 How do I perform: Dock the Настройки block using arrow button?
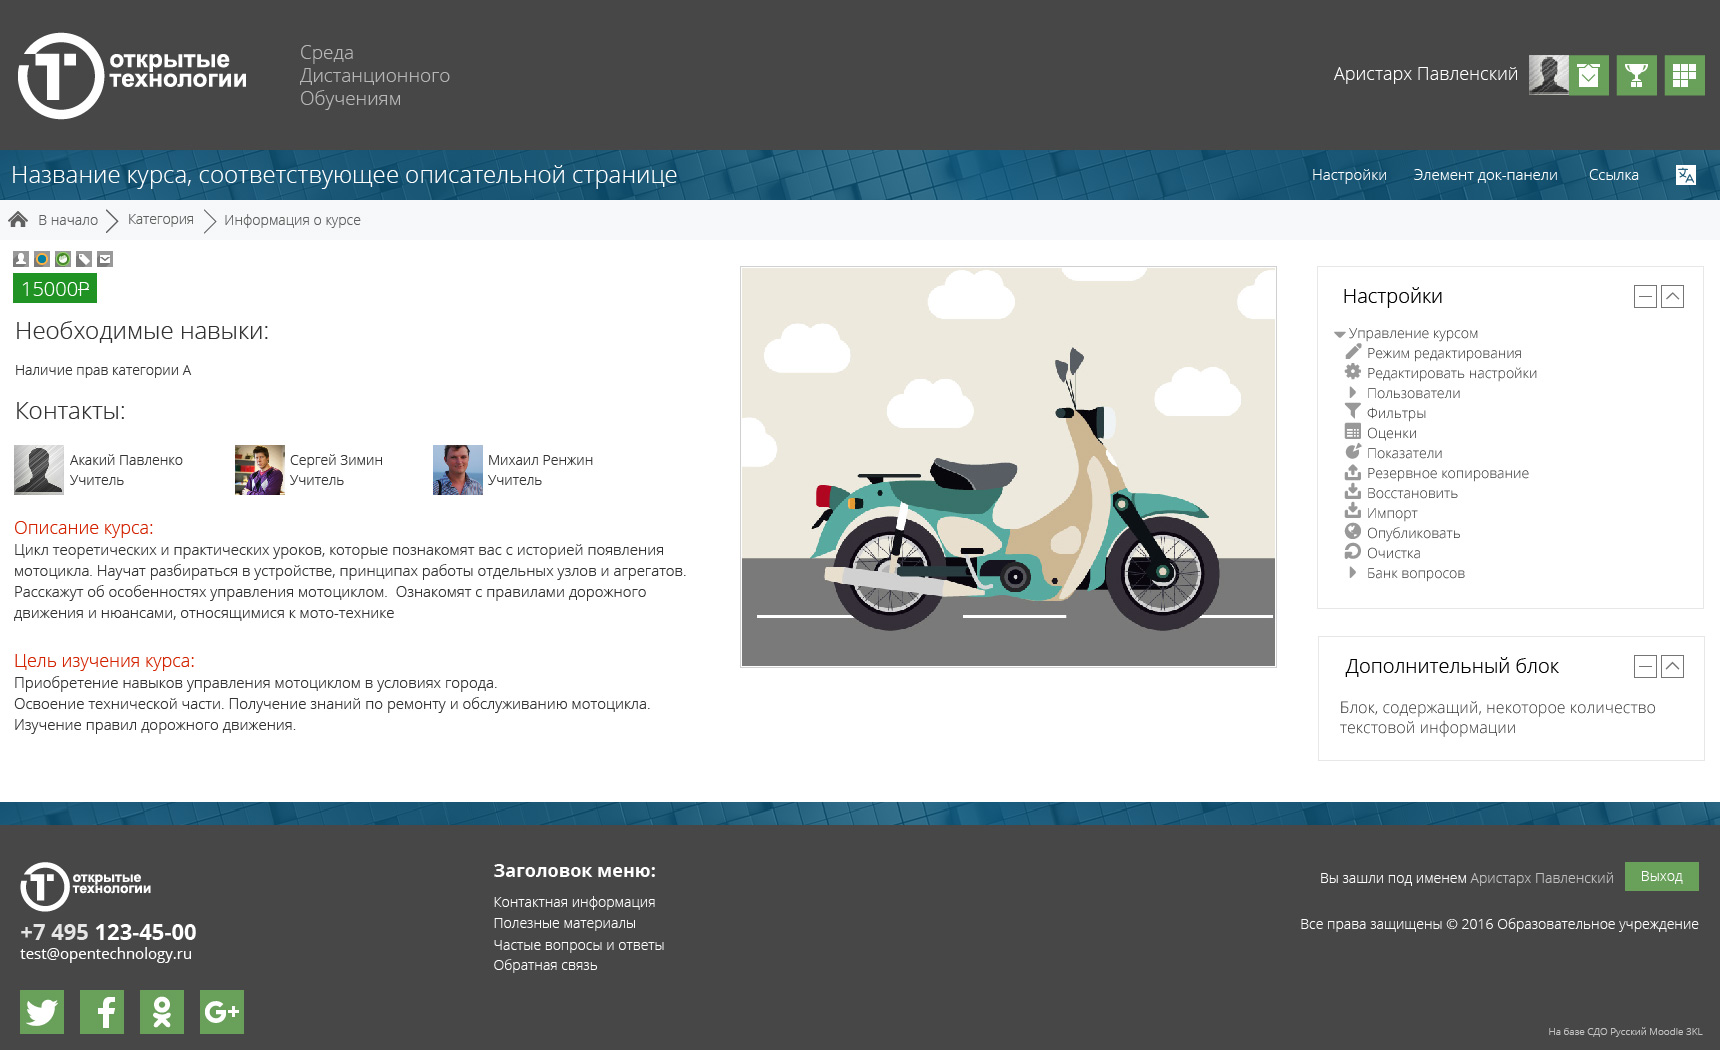coord(1672,296)
